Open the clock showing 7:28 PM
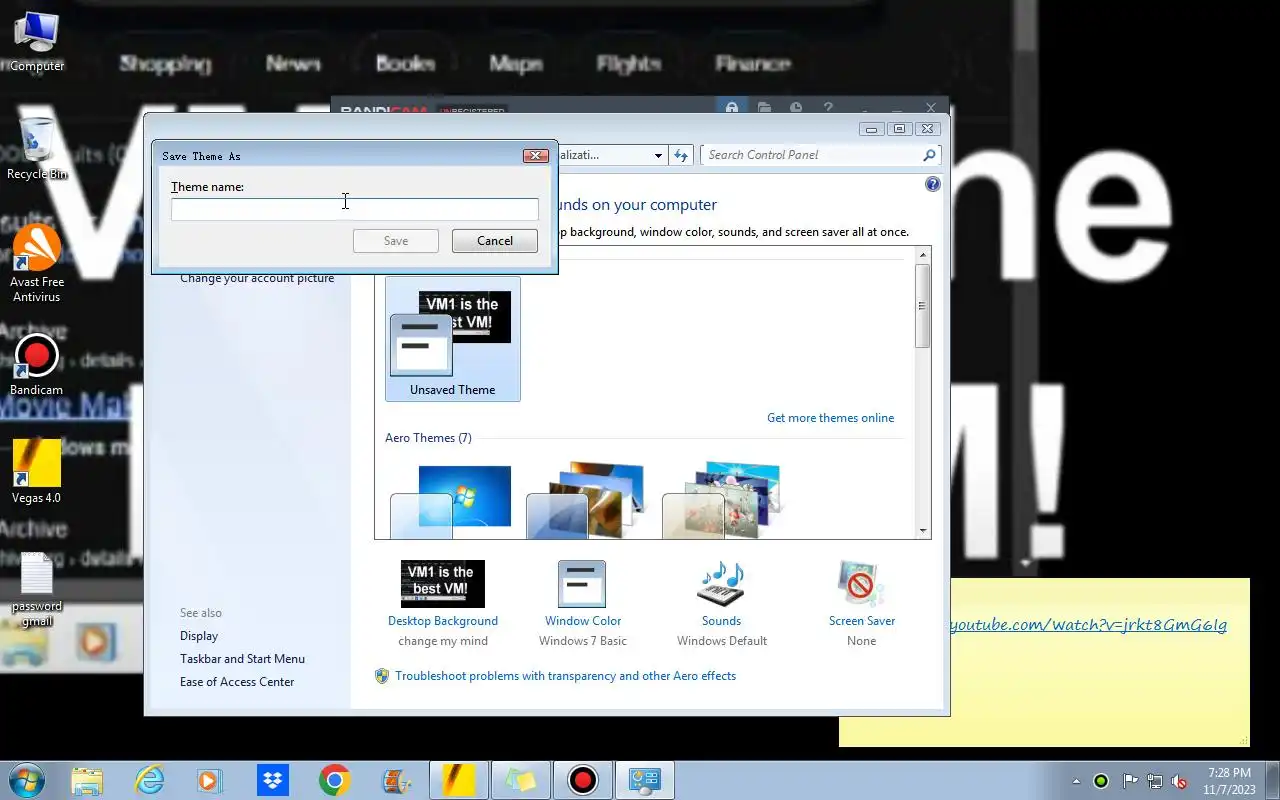Viewport: 1280px width, 800px height. (x=1229, y=781)
